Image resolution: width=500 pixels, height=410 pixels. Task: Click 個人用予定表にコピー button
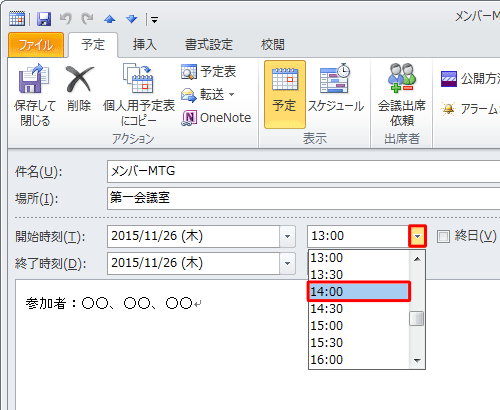139,95
